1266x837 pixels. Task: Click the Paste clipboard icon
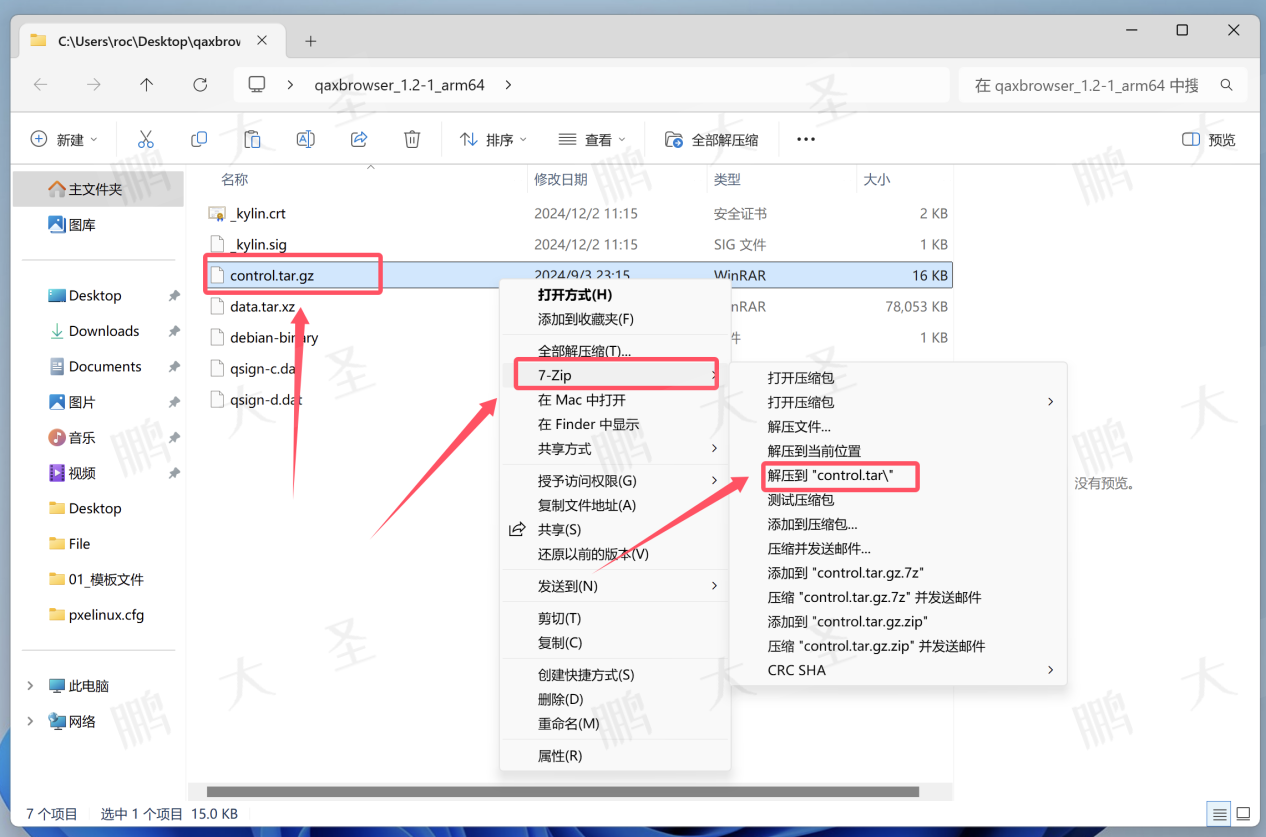point(252,140)
